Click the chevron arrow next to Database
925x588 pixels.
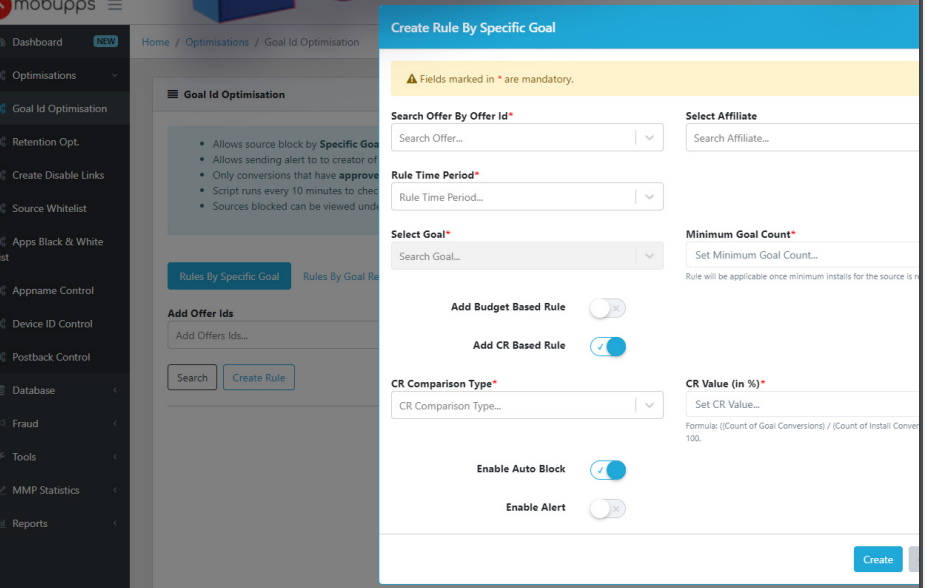click(115, 390)
